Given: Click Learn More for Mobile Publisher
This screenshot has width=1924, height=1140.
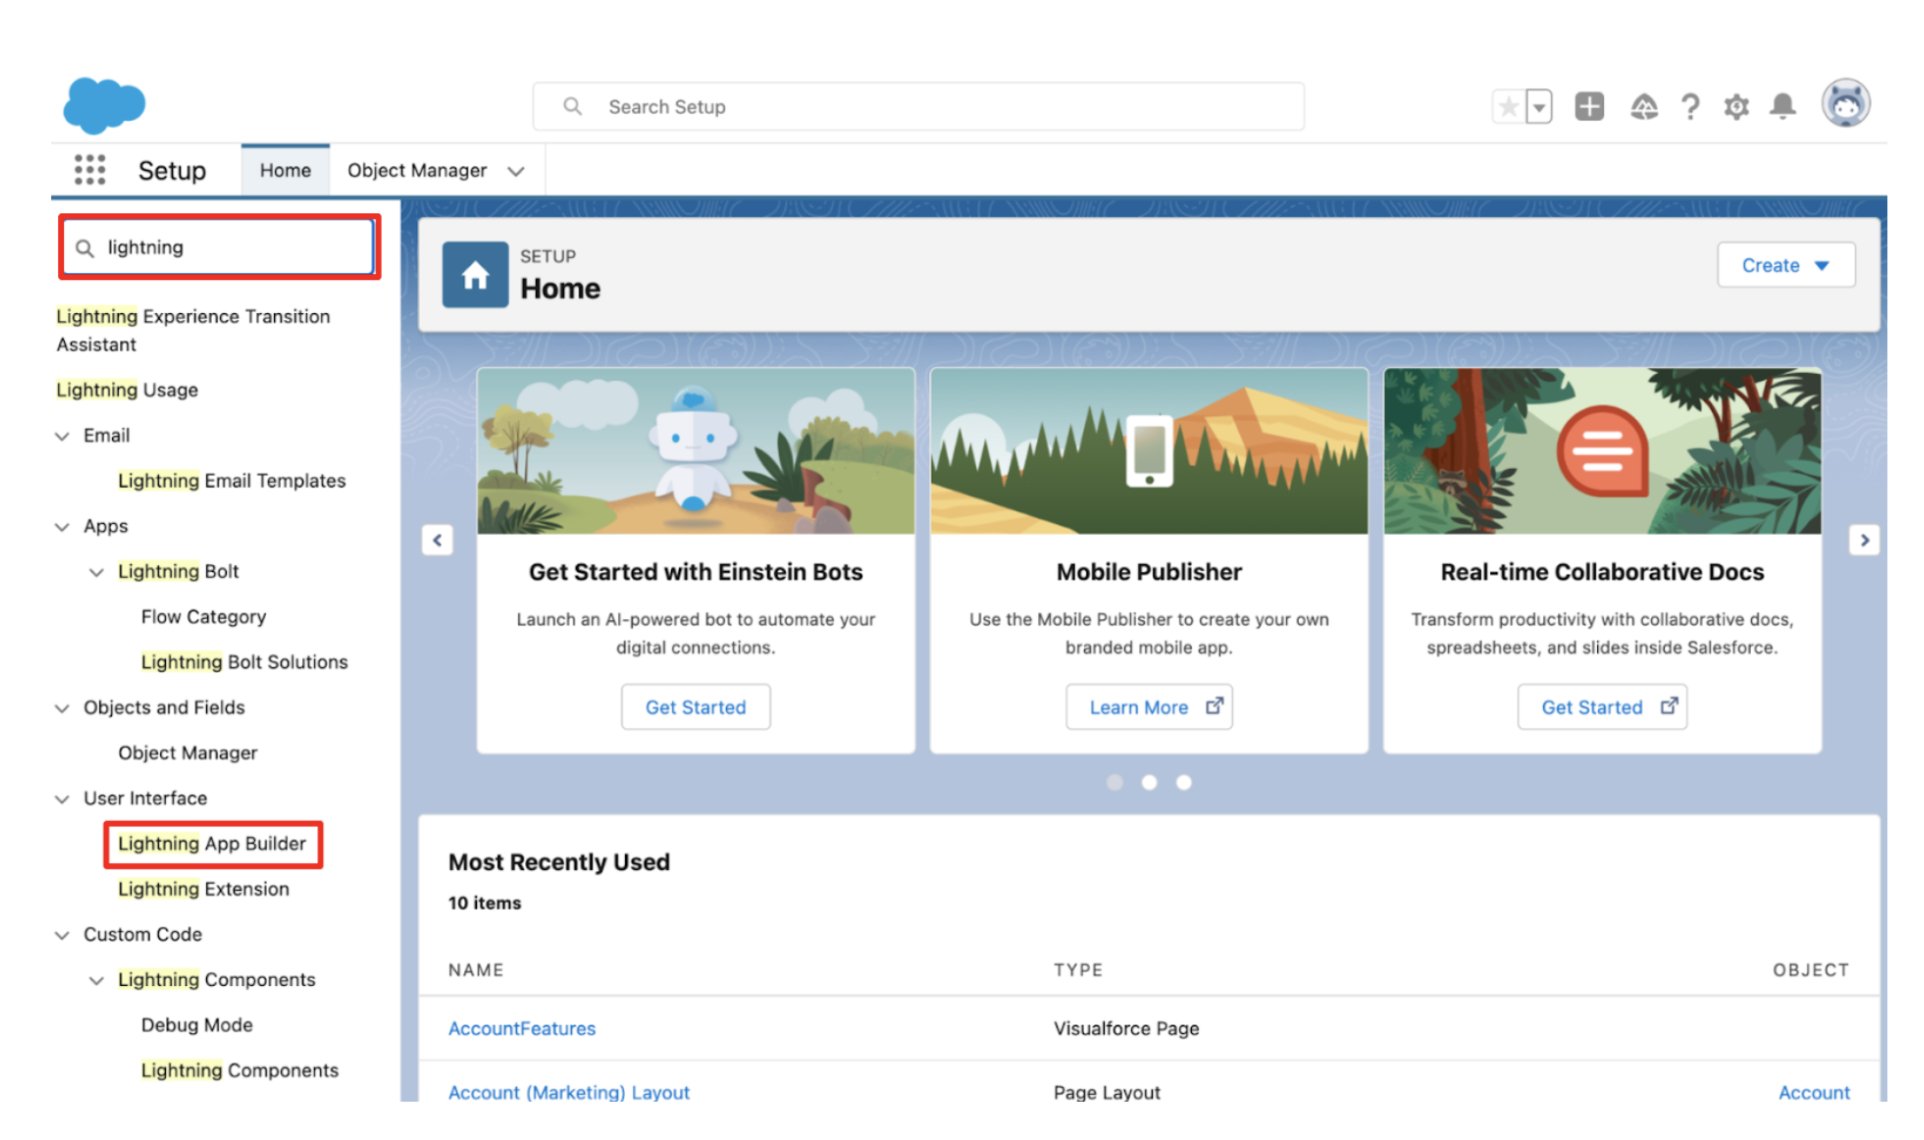Looking at the screenshot, I should 1149,707.
